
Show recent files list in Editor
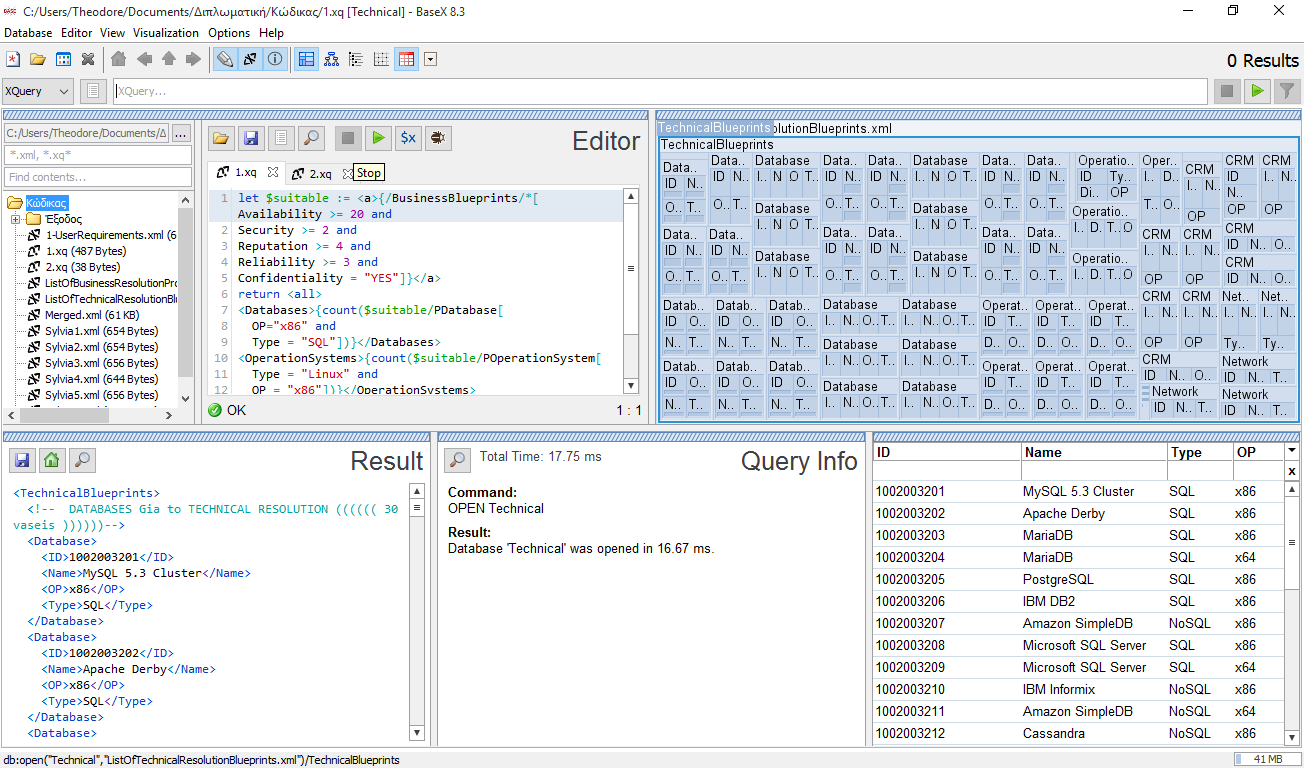282,138
